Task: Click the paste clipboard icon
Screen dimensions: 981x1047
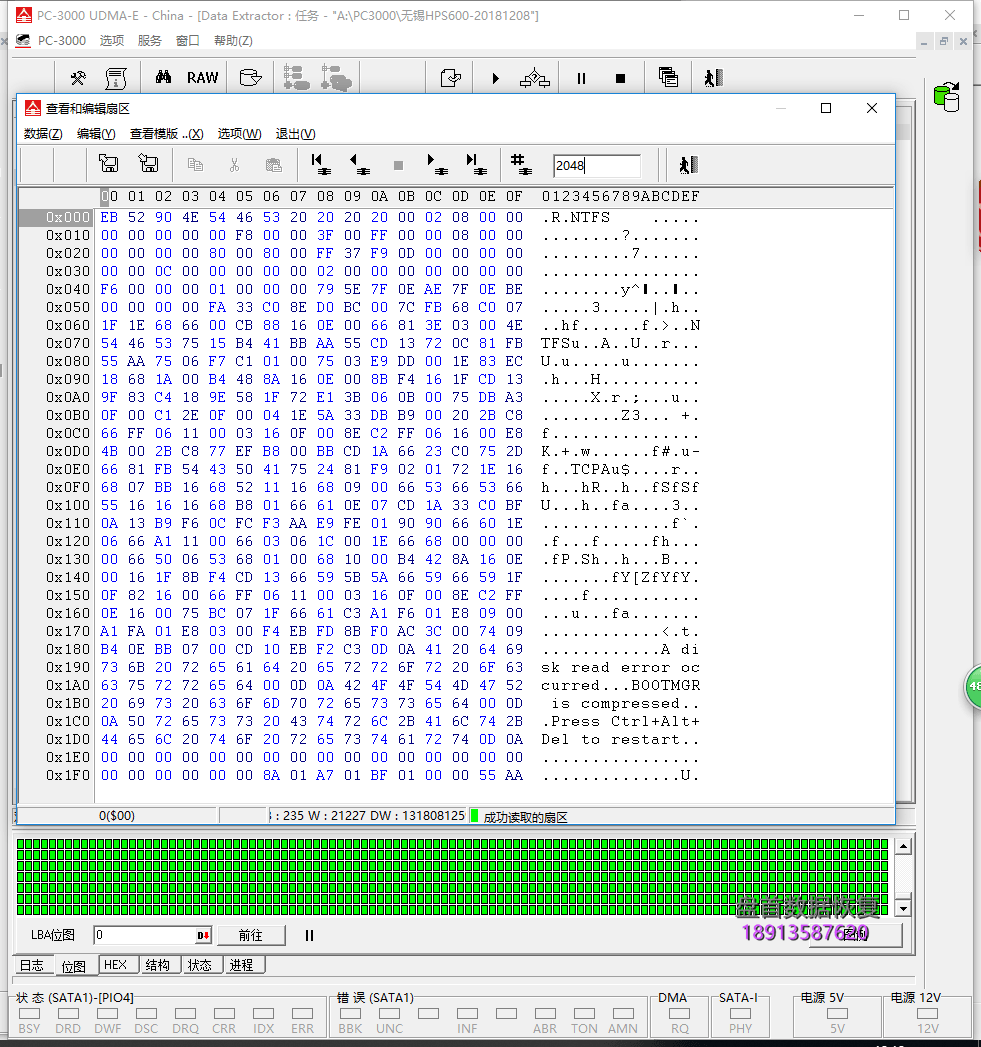Action: coord(274,164)
